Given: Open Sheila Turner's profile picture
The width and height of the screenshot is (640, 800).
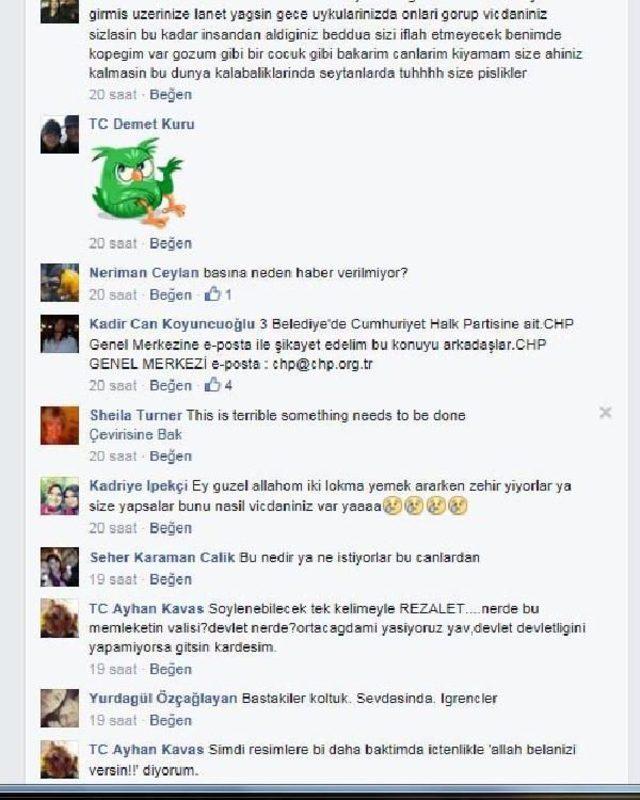Looking at the screenshot, I should pos(60,426).
